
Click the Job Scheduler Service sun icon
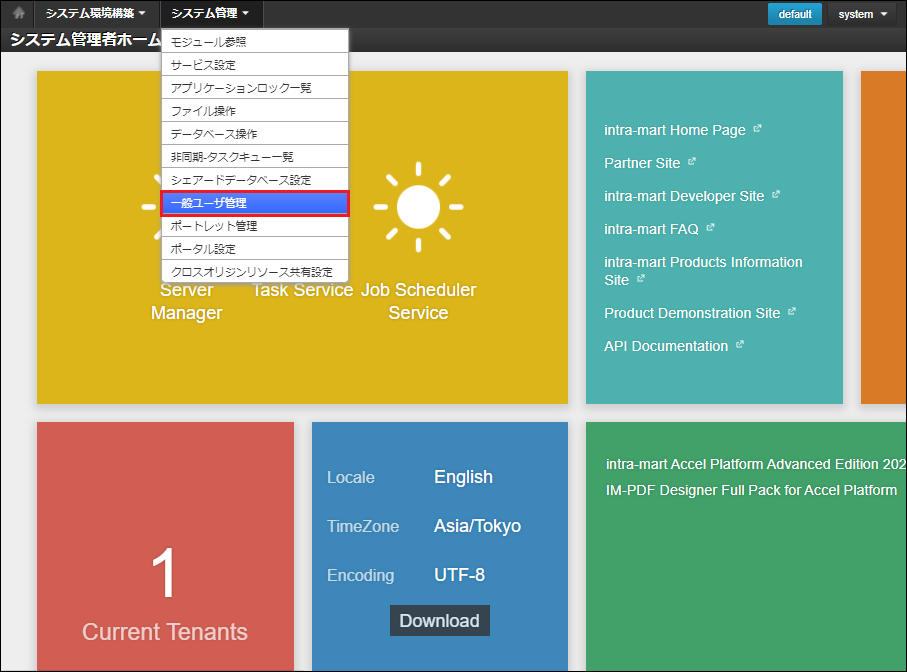click(x=418, y=208)
